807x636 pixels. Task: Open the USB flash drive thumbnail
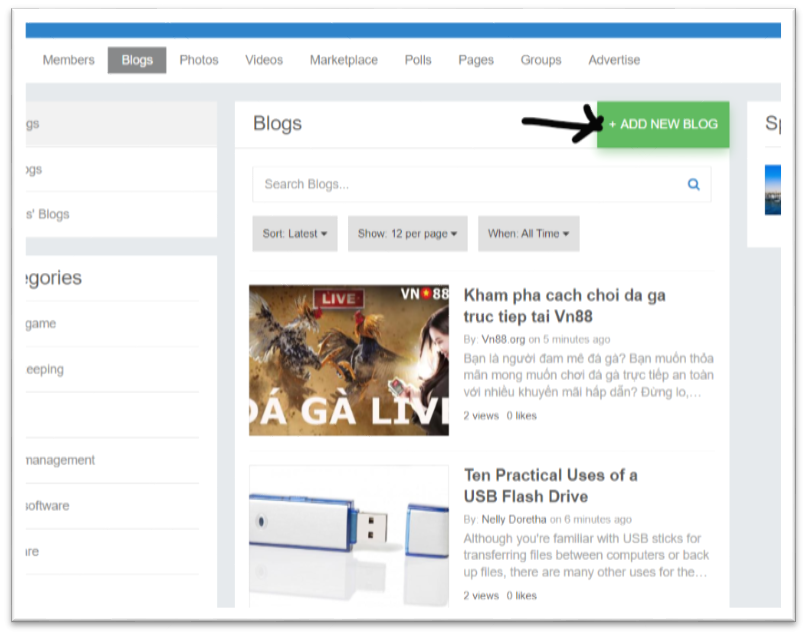click(x=349, y=536)
